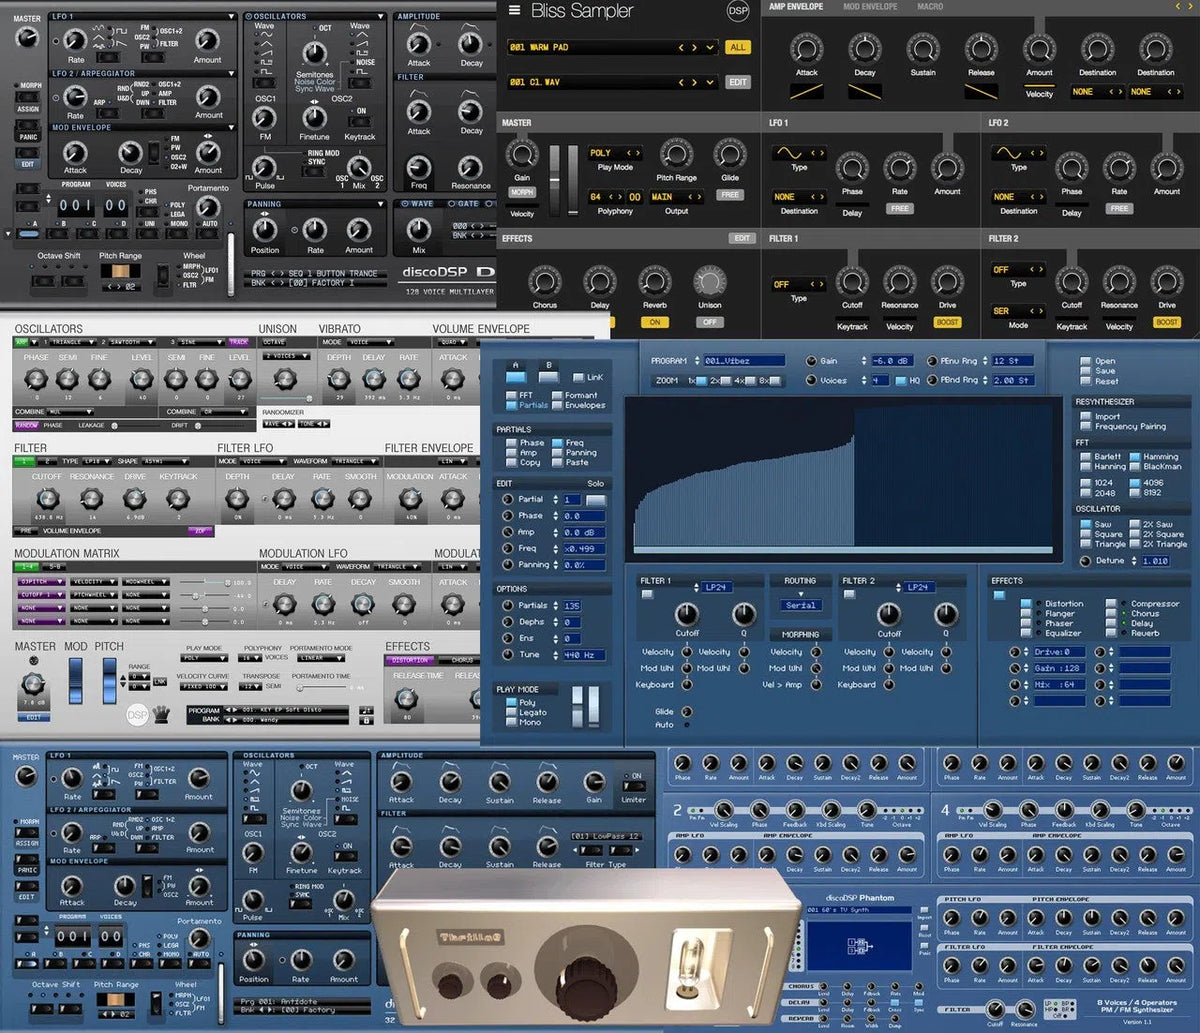Open the POLY Play Mode dropdown in Bliss Master
Screen dimensions: 1200x1033
coord(615,153)
